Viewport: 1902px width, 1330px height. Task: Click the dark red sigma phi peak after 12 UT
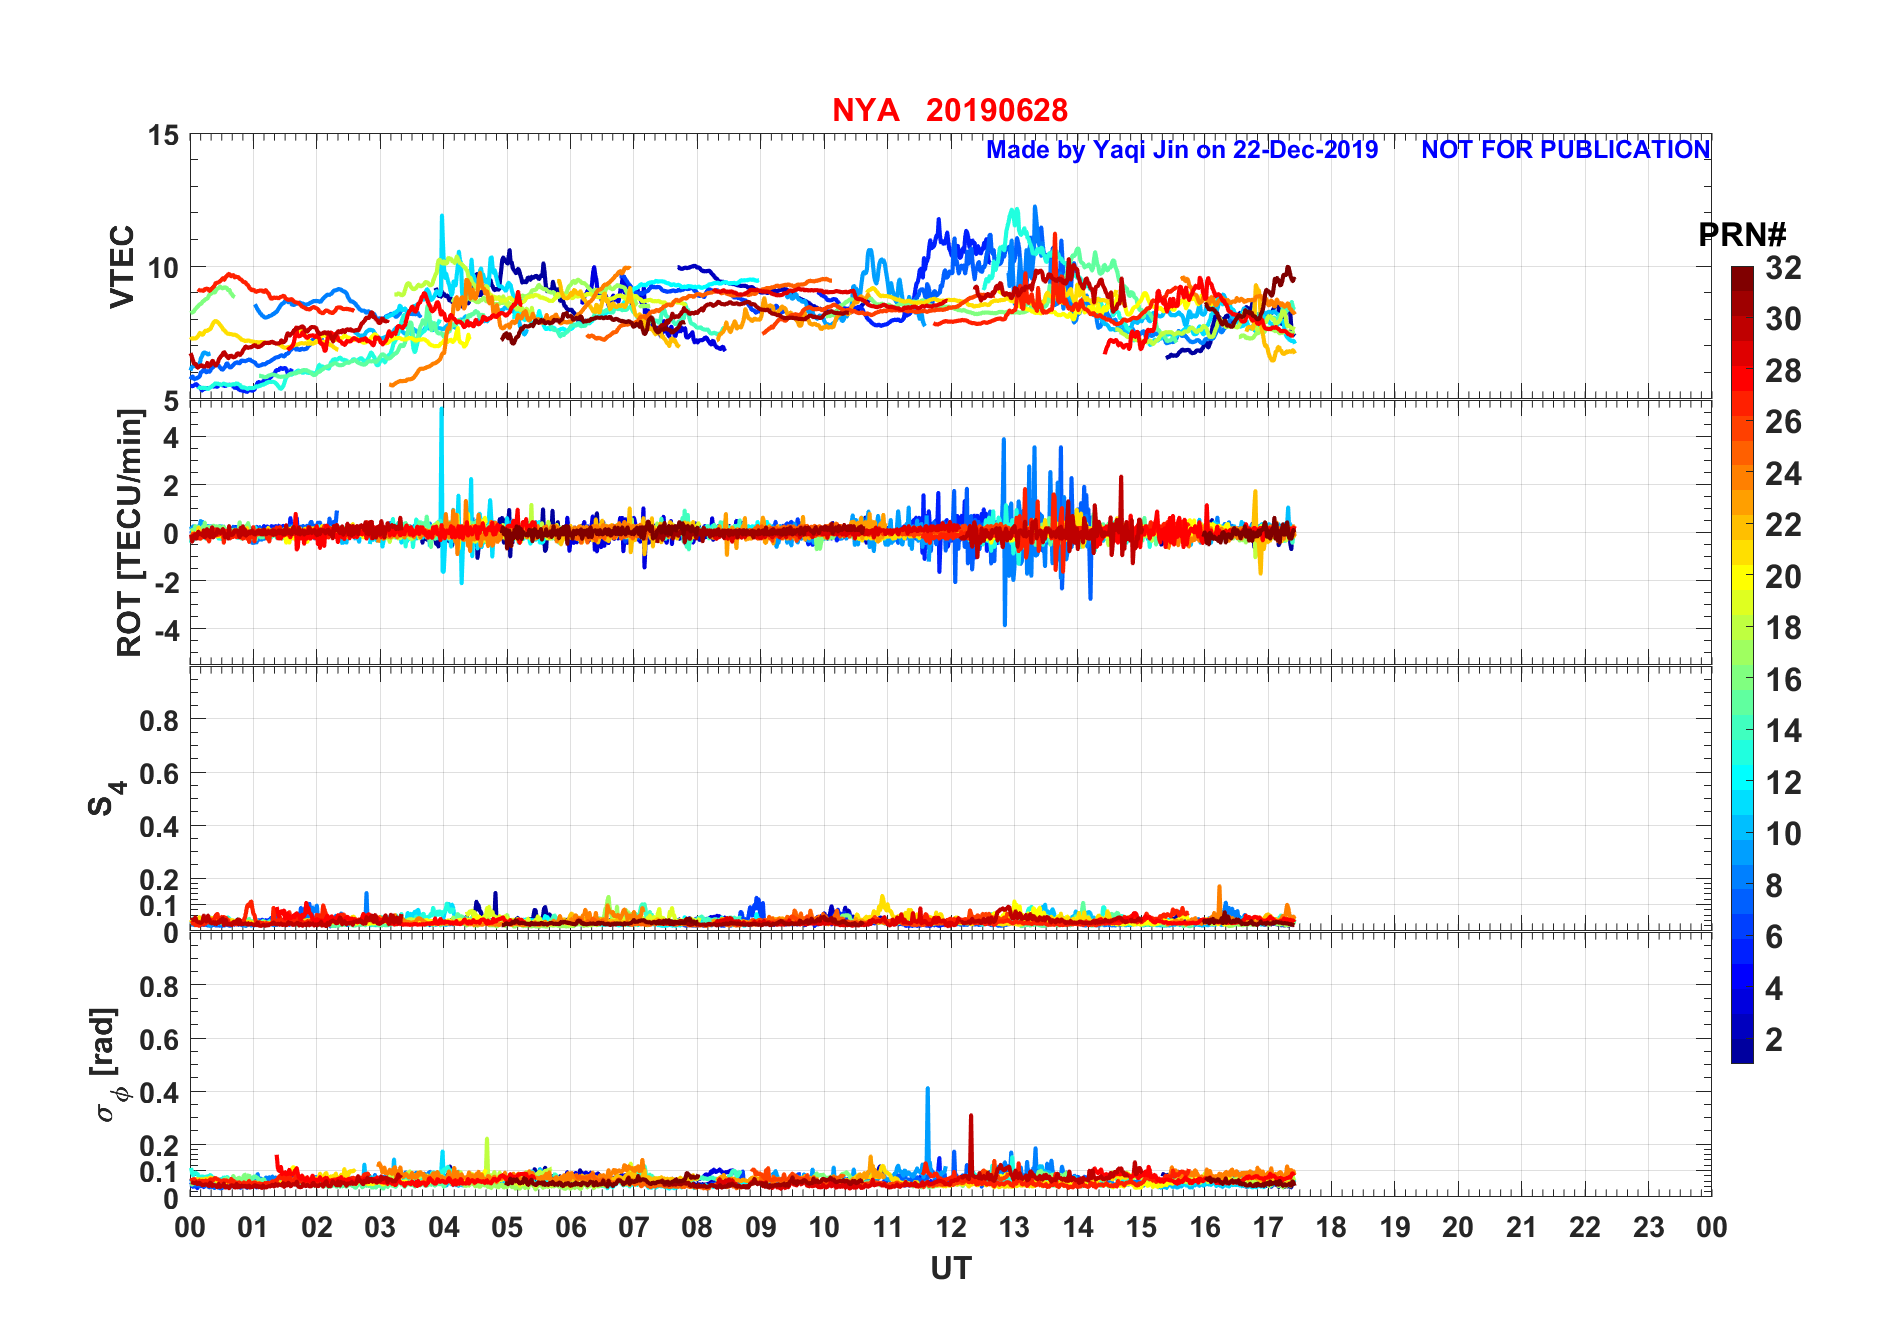point(971,1145)
